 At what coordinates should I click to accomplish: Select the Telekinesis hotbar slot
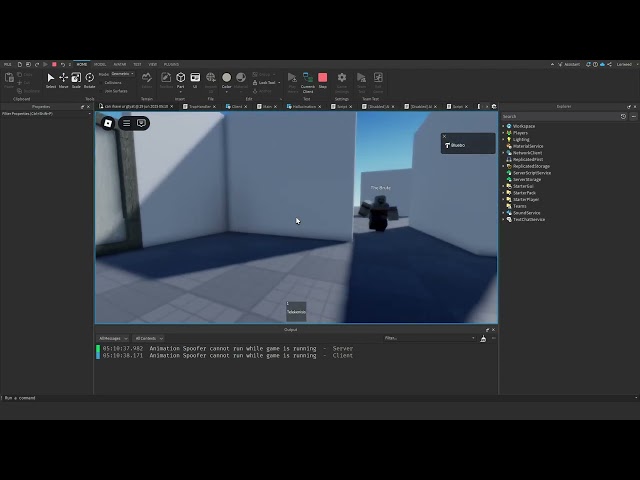pyautogui.click(x=296, y=310)
